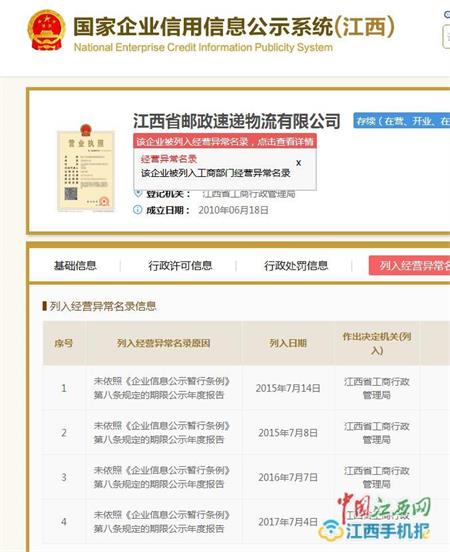This screenshot has width=450, height=552.
Task: Select the row 3 reason text
Action: (162, 477)
